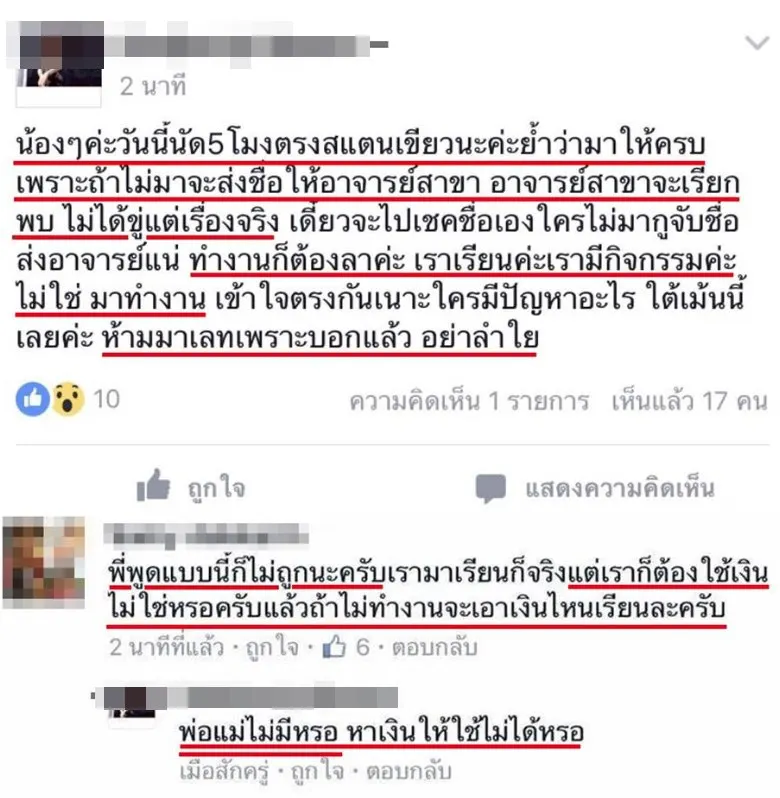Click the thumbs-up ถูกใจ icon under the post
This screenshot has height=798, width=780.
tap(153, 485)
